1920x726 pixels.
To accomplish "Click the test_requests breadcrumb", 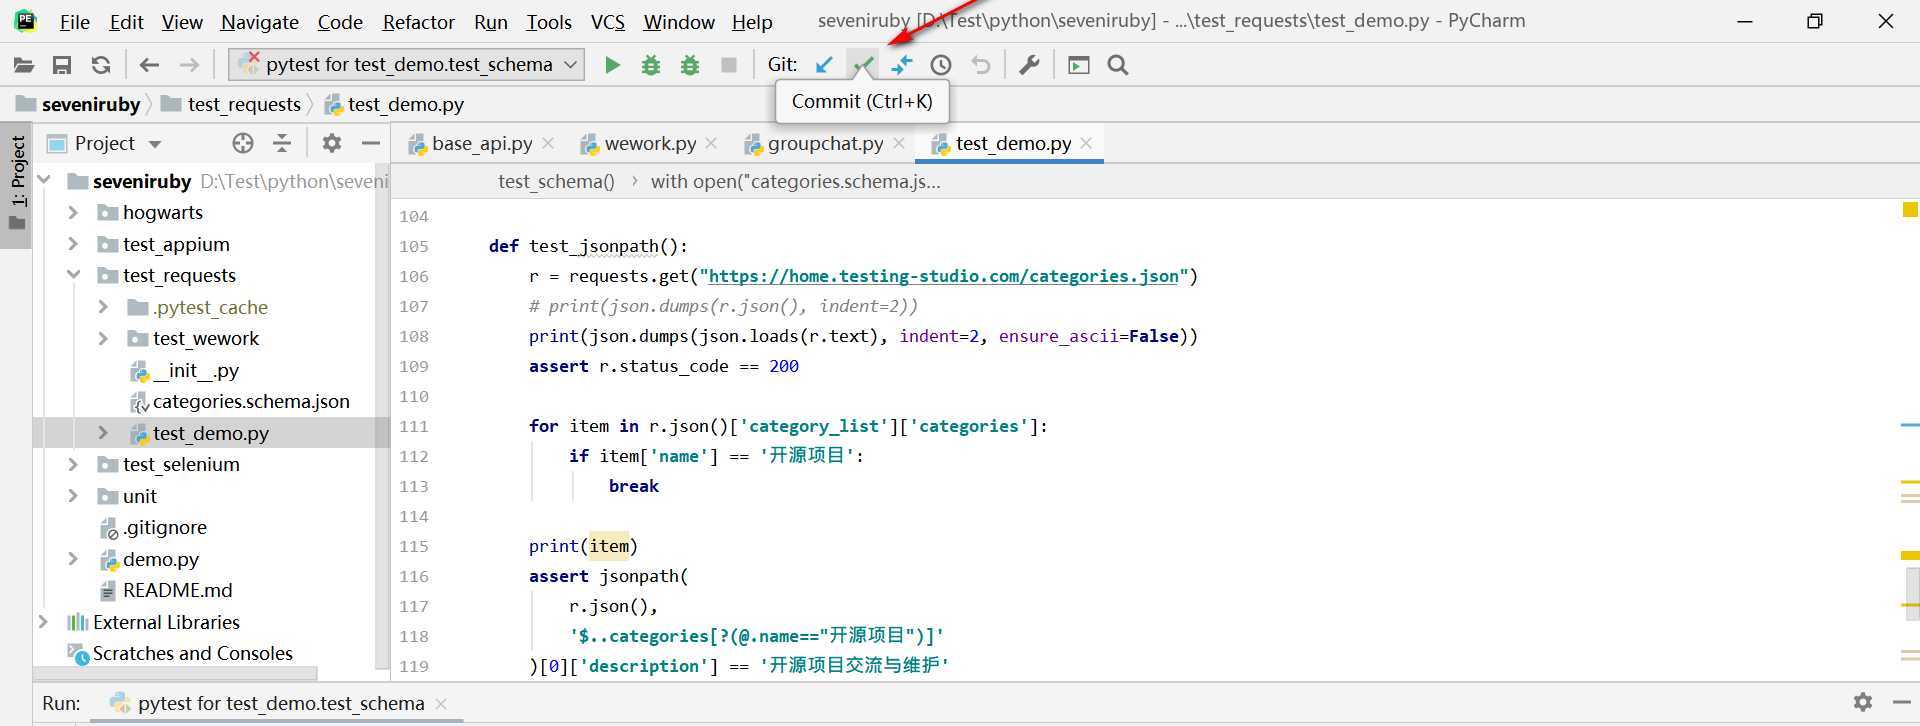I will pyautogui.click(x=231, y=104).
